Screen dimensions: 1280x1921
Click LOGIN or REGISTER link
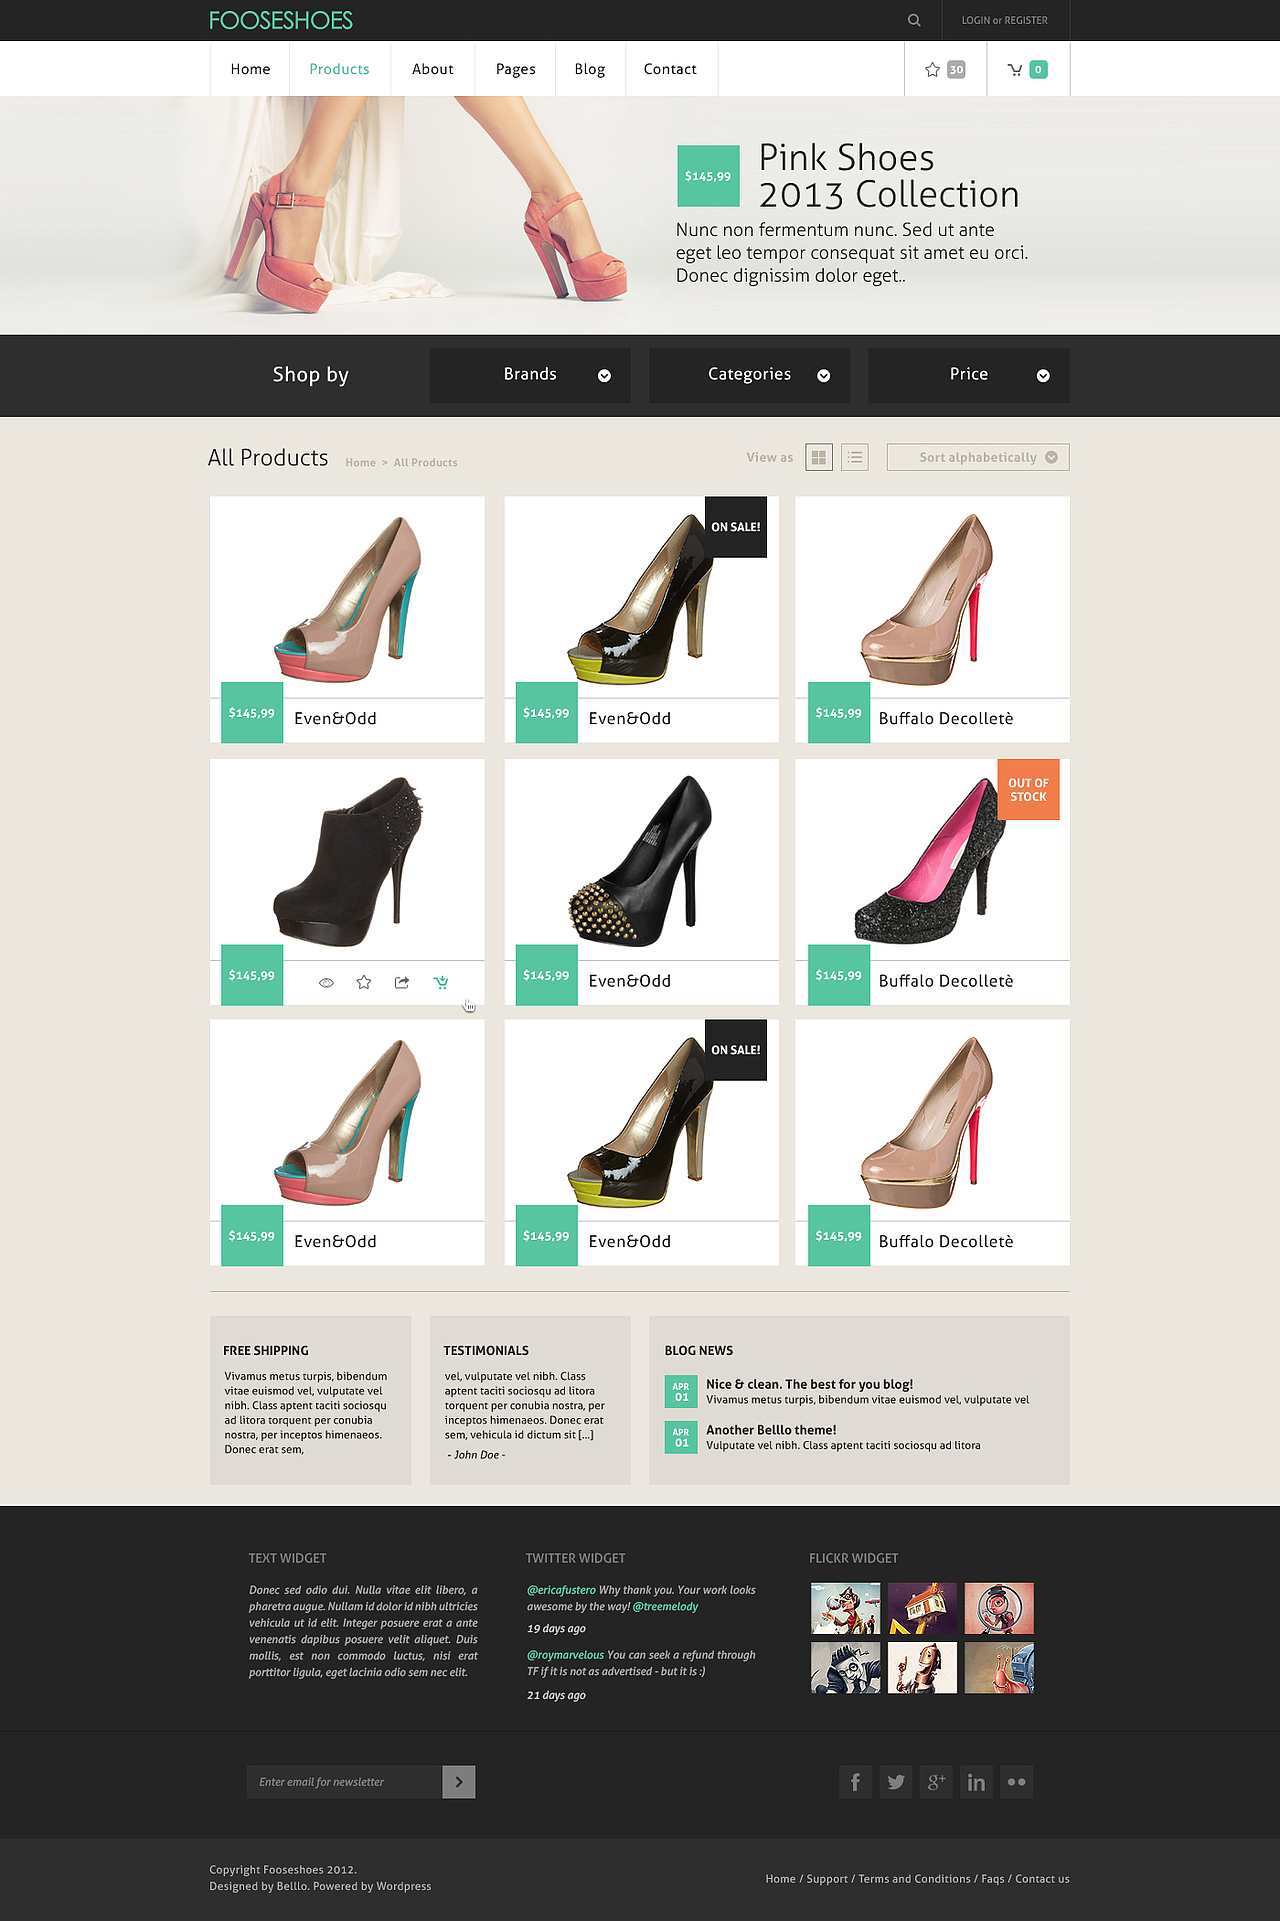[x=1005, y=20]
